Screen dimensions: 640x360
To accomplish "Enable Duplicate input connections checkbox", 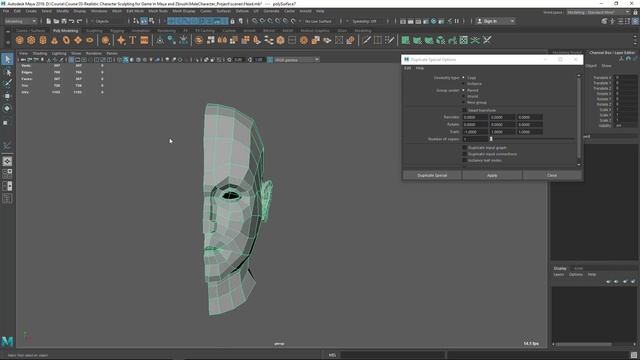I will [464, 154].
